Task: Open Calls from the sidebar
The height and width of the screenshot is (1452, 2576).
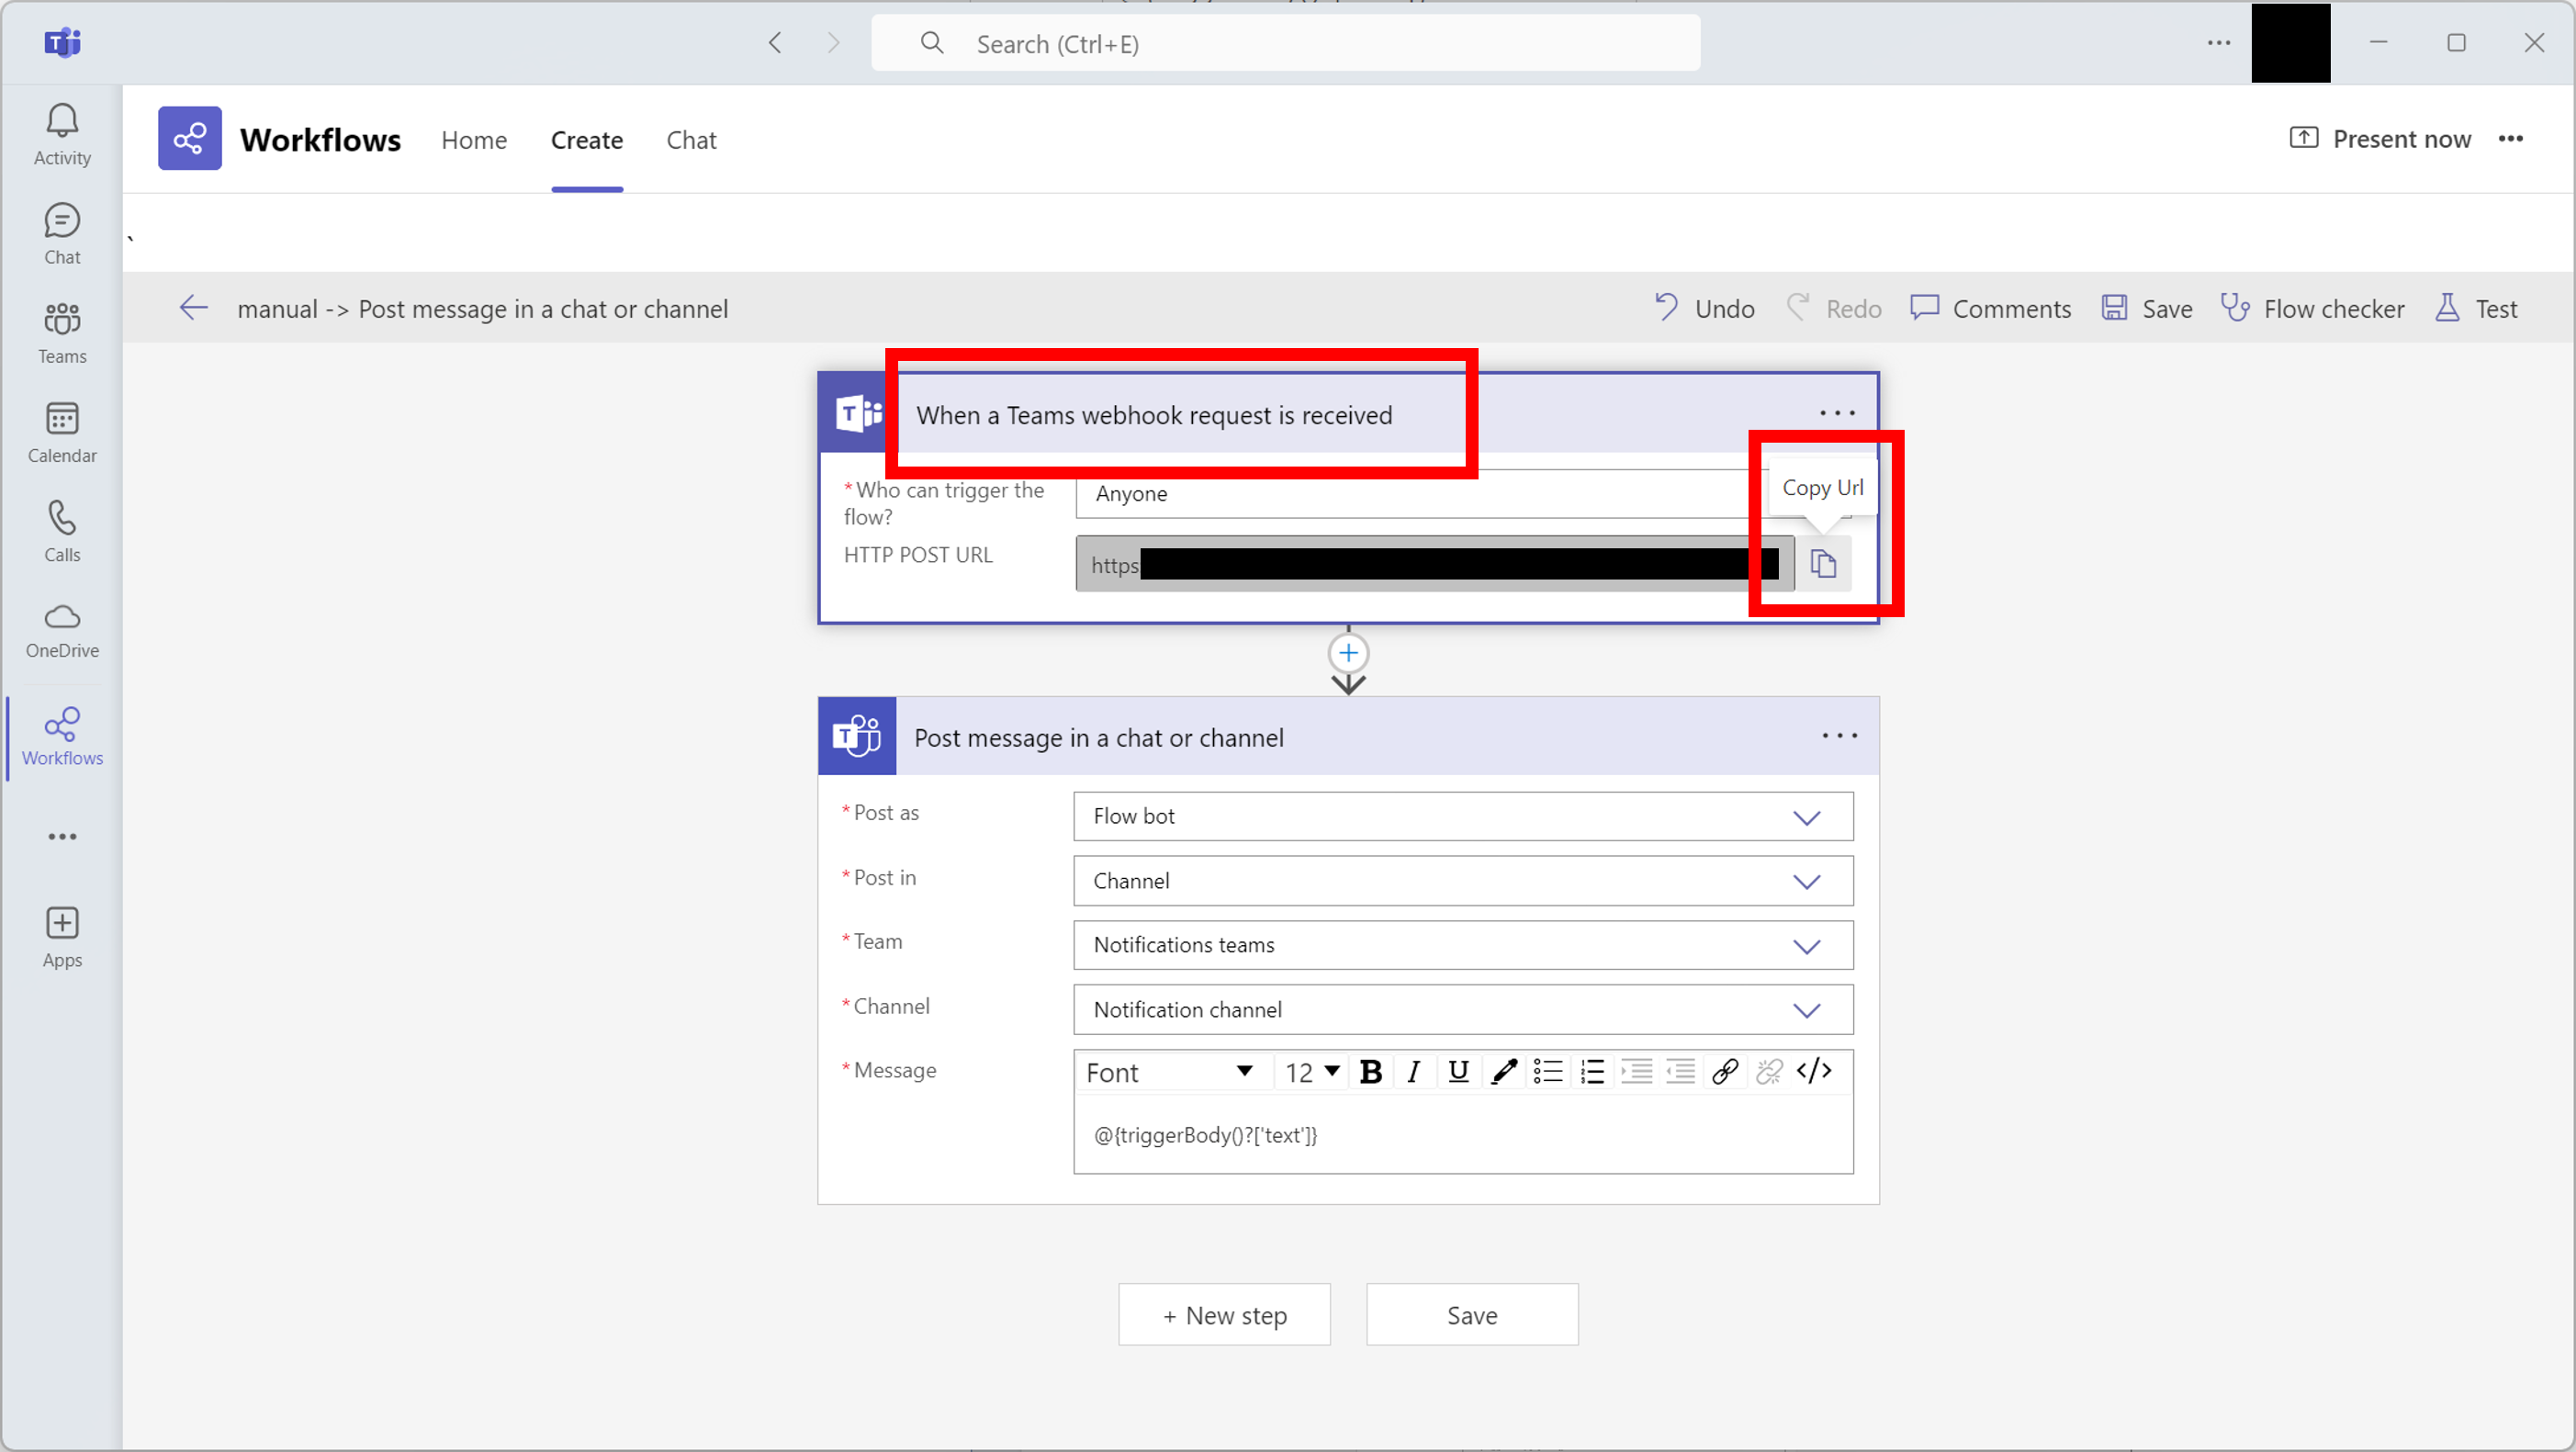Action: (x=62, y=531)
